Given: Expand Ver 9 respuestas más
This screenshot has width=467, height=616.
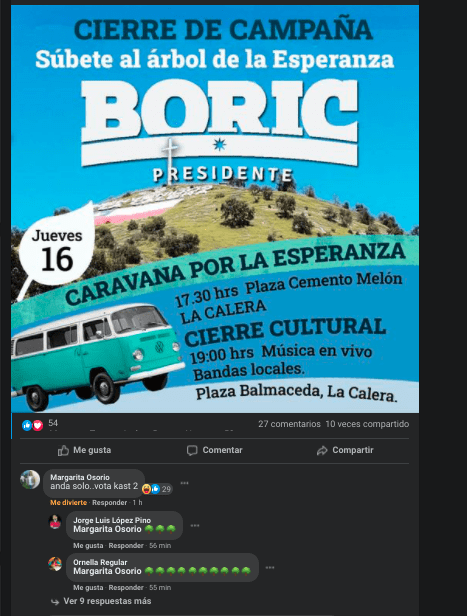Looking at the screenshot, I should [x=107, y=601].
